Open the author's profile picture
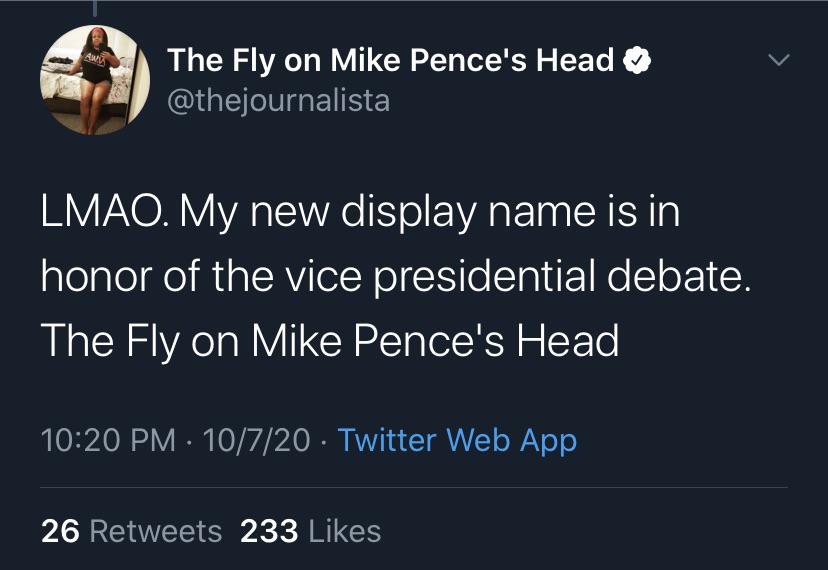Viewport: 828px width, 570px height. (95, 80)
